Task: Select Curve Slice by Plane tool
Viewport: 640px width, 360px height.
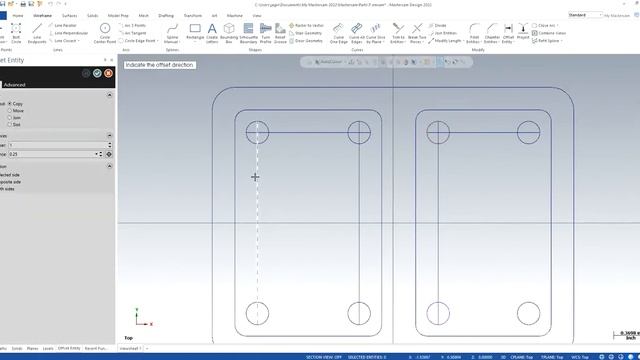Action: pyautogui.click(x=376, y=33)
